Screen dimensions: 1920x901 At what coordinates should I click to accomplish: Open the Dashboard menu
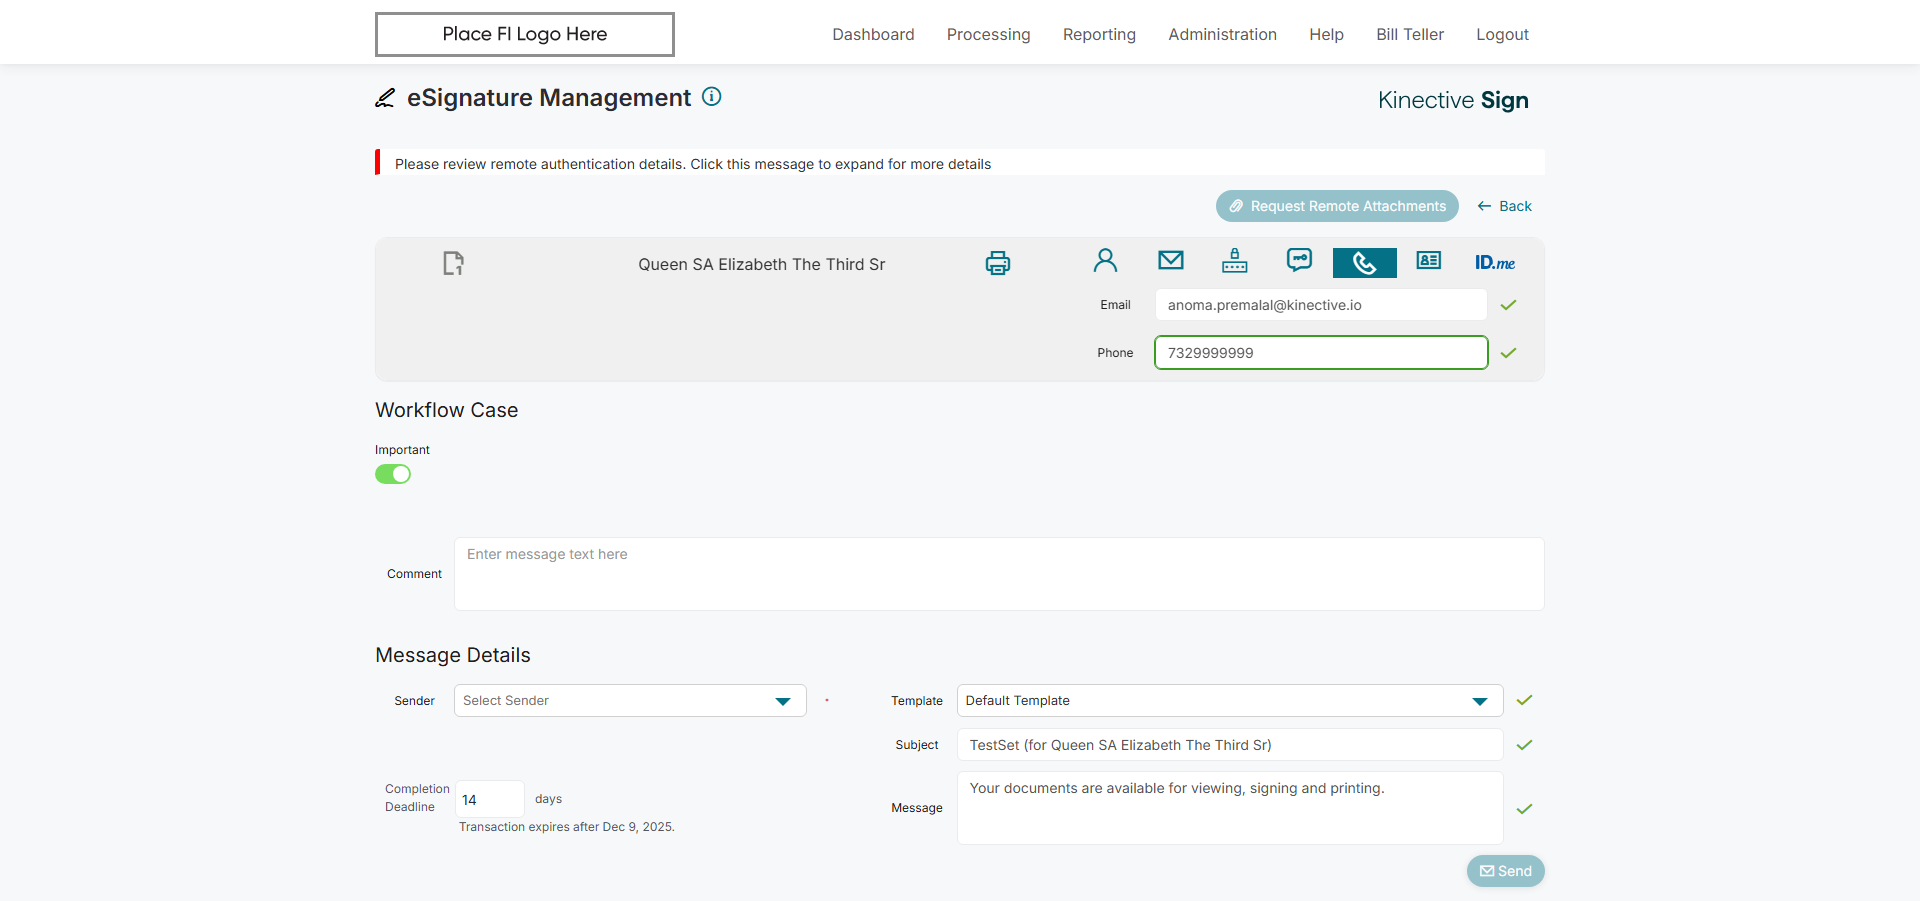coord(873,34)
